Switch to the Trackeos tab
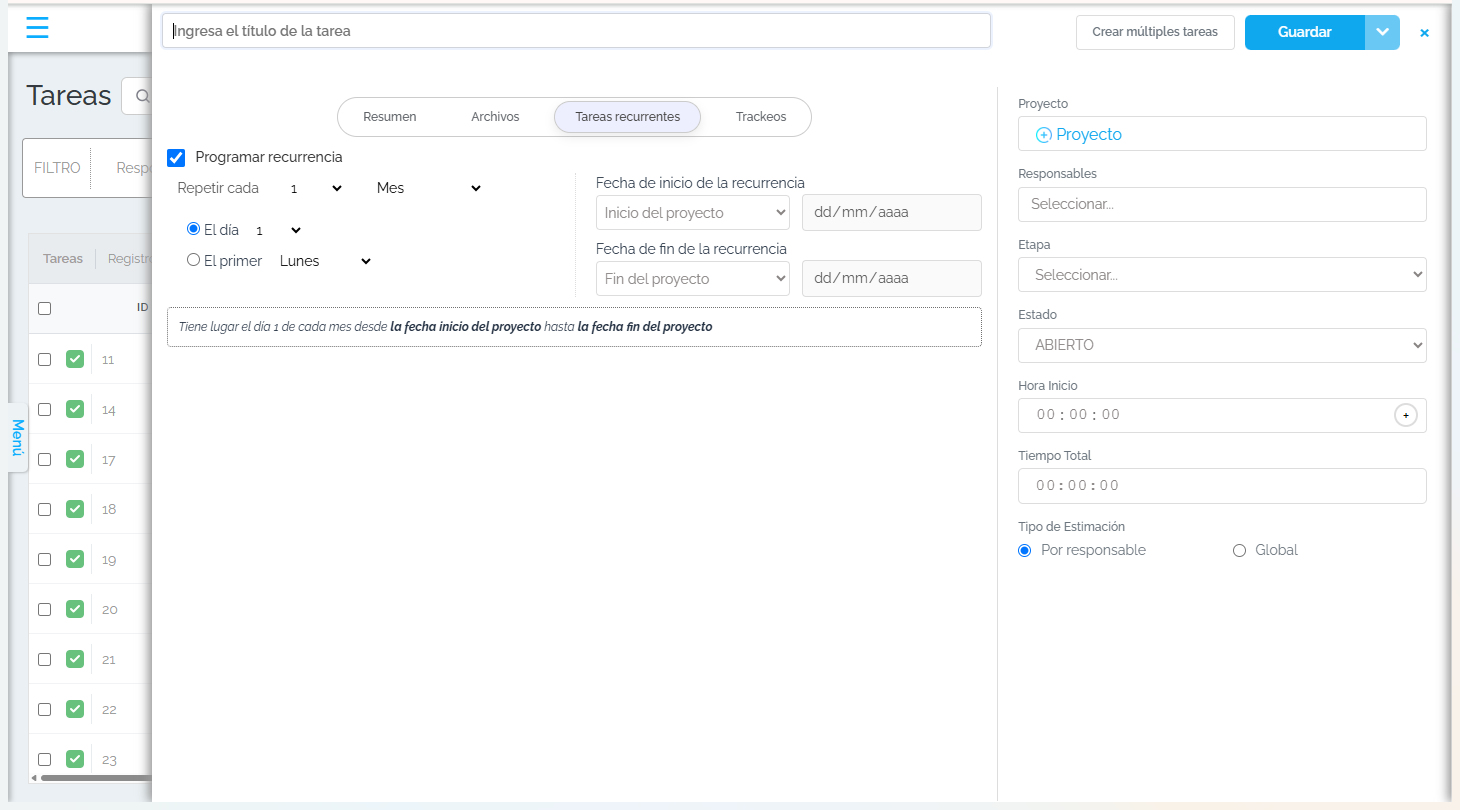 click(761, 117)
